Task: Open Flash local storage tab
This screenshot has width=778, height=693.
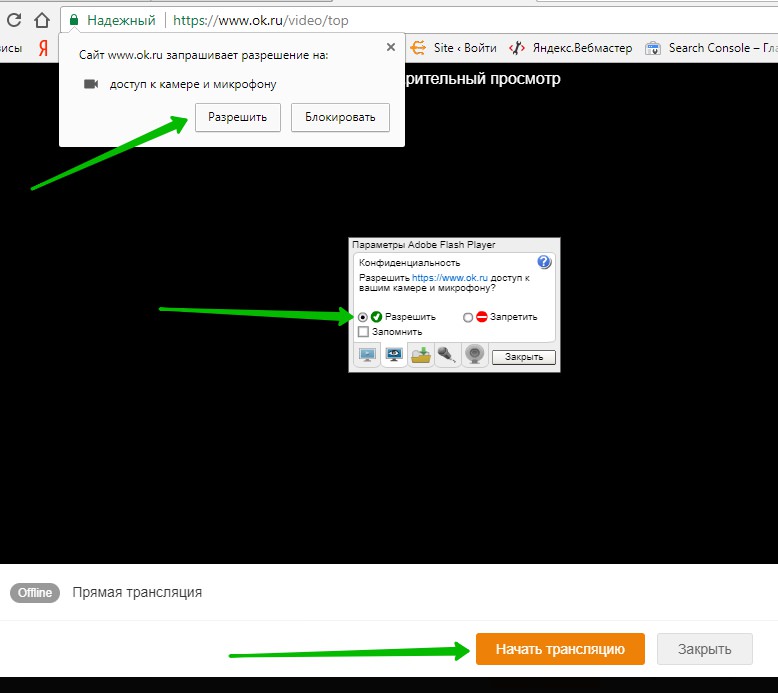Action: (x=421, y=355)
